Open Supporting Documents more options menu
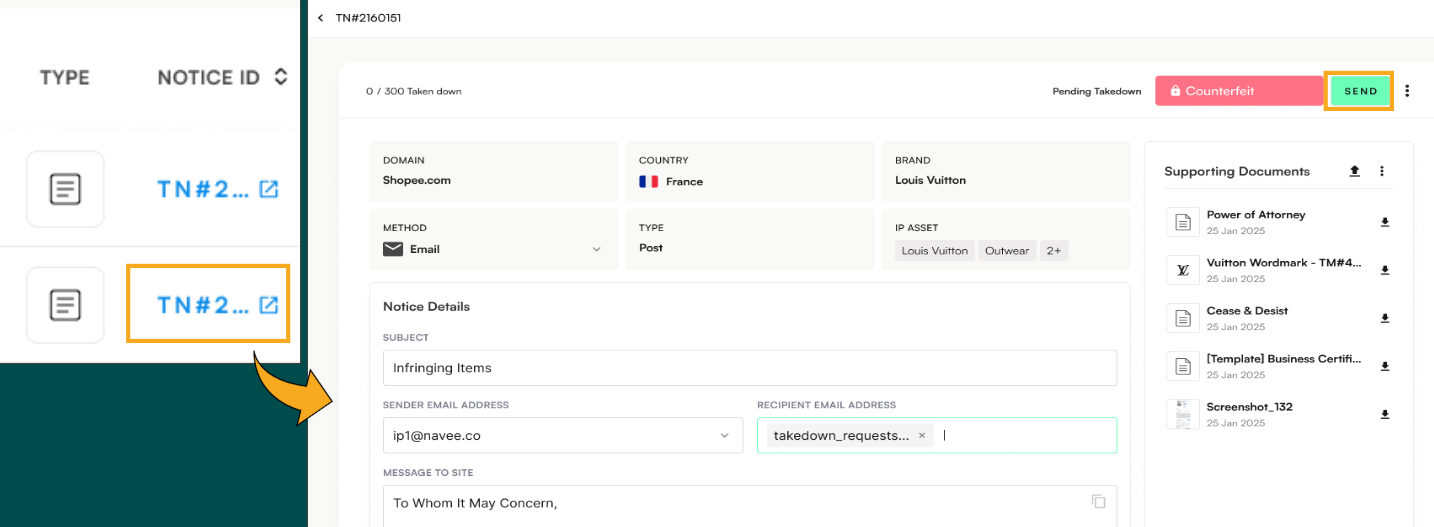Viewport: 1434px width, 527px height. pyautogui.click(x=1382, y=171)
